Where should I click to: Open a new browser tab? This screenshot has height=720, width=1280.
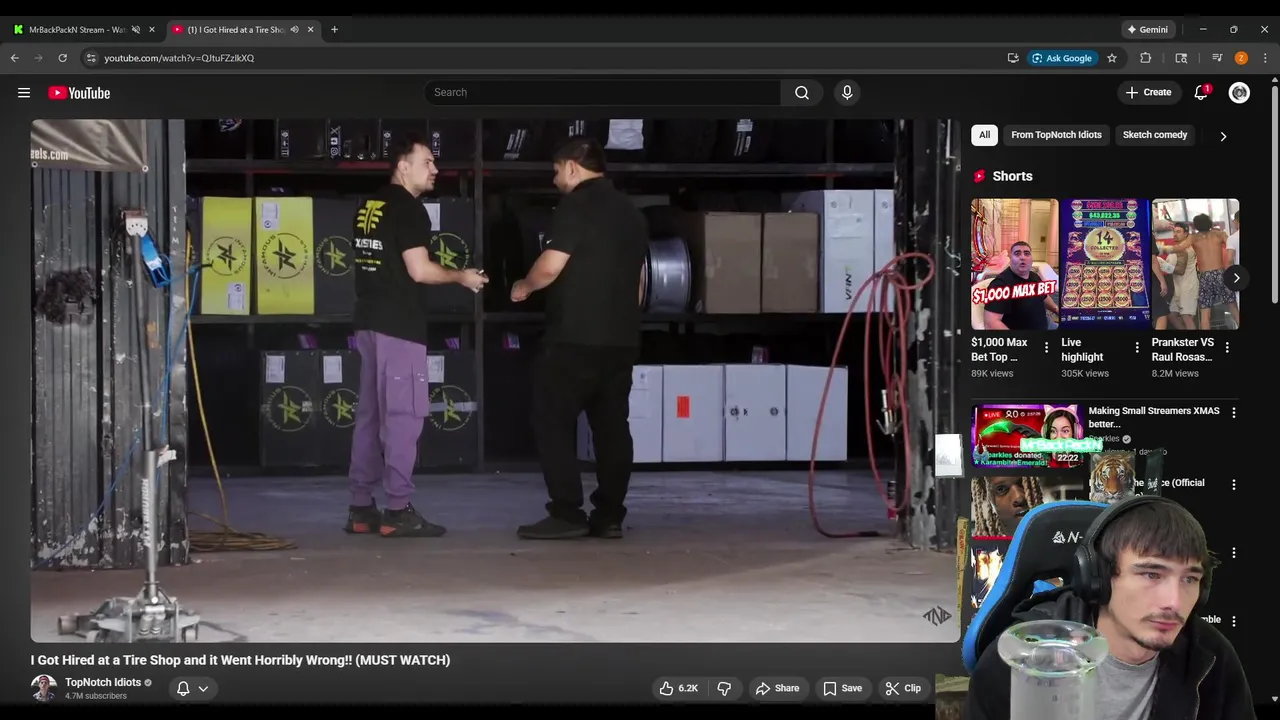pos(334,29)
